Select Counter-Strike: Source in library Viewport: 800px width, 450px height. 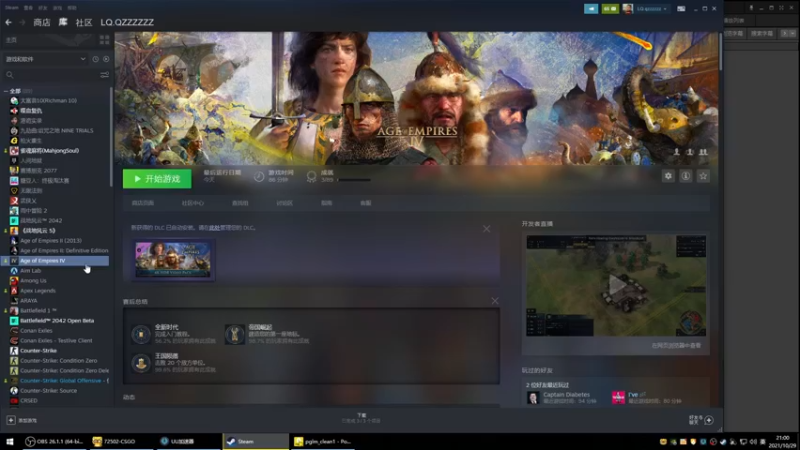point(48,391)
